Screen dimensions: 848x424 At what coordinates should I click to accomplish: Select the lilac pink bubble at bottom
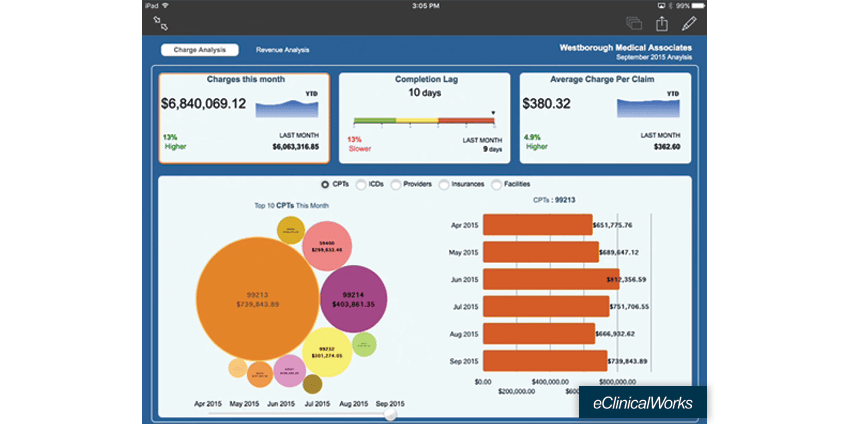(290, 371)
